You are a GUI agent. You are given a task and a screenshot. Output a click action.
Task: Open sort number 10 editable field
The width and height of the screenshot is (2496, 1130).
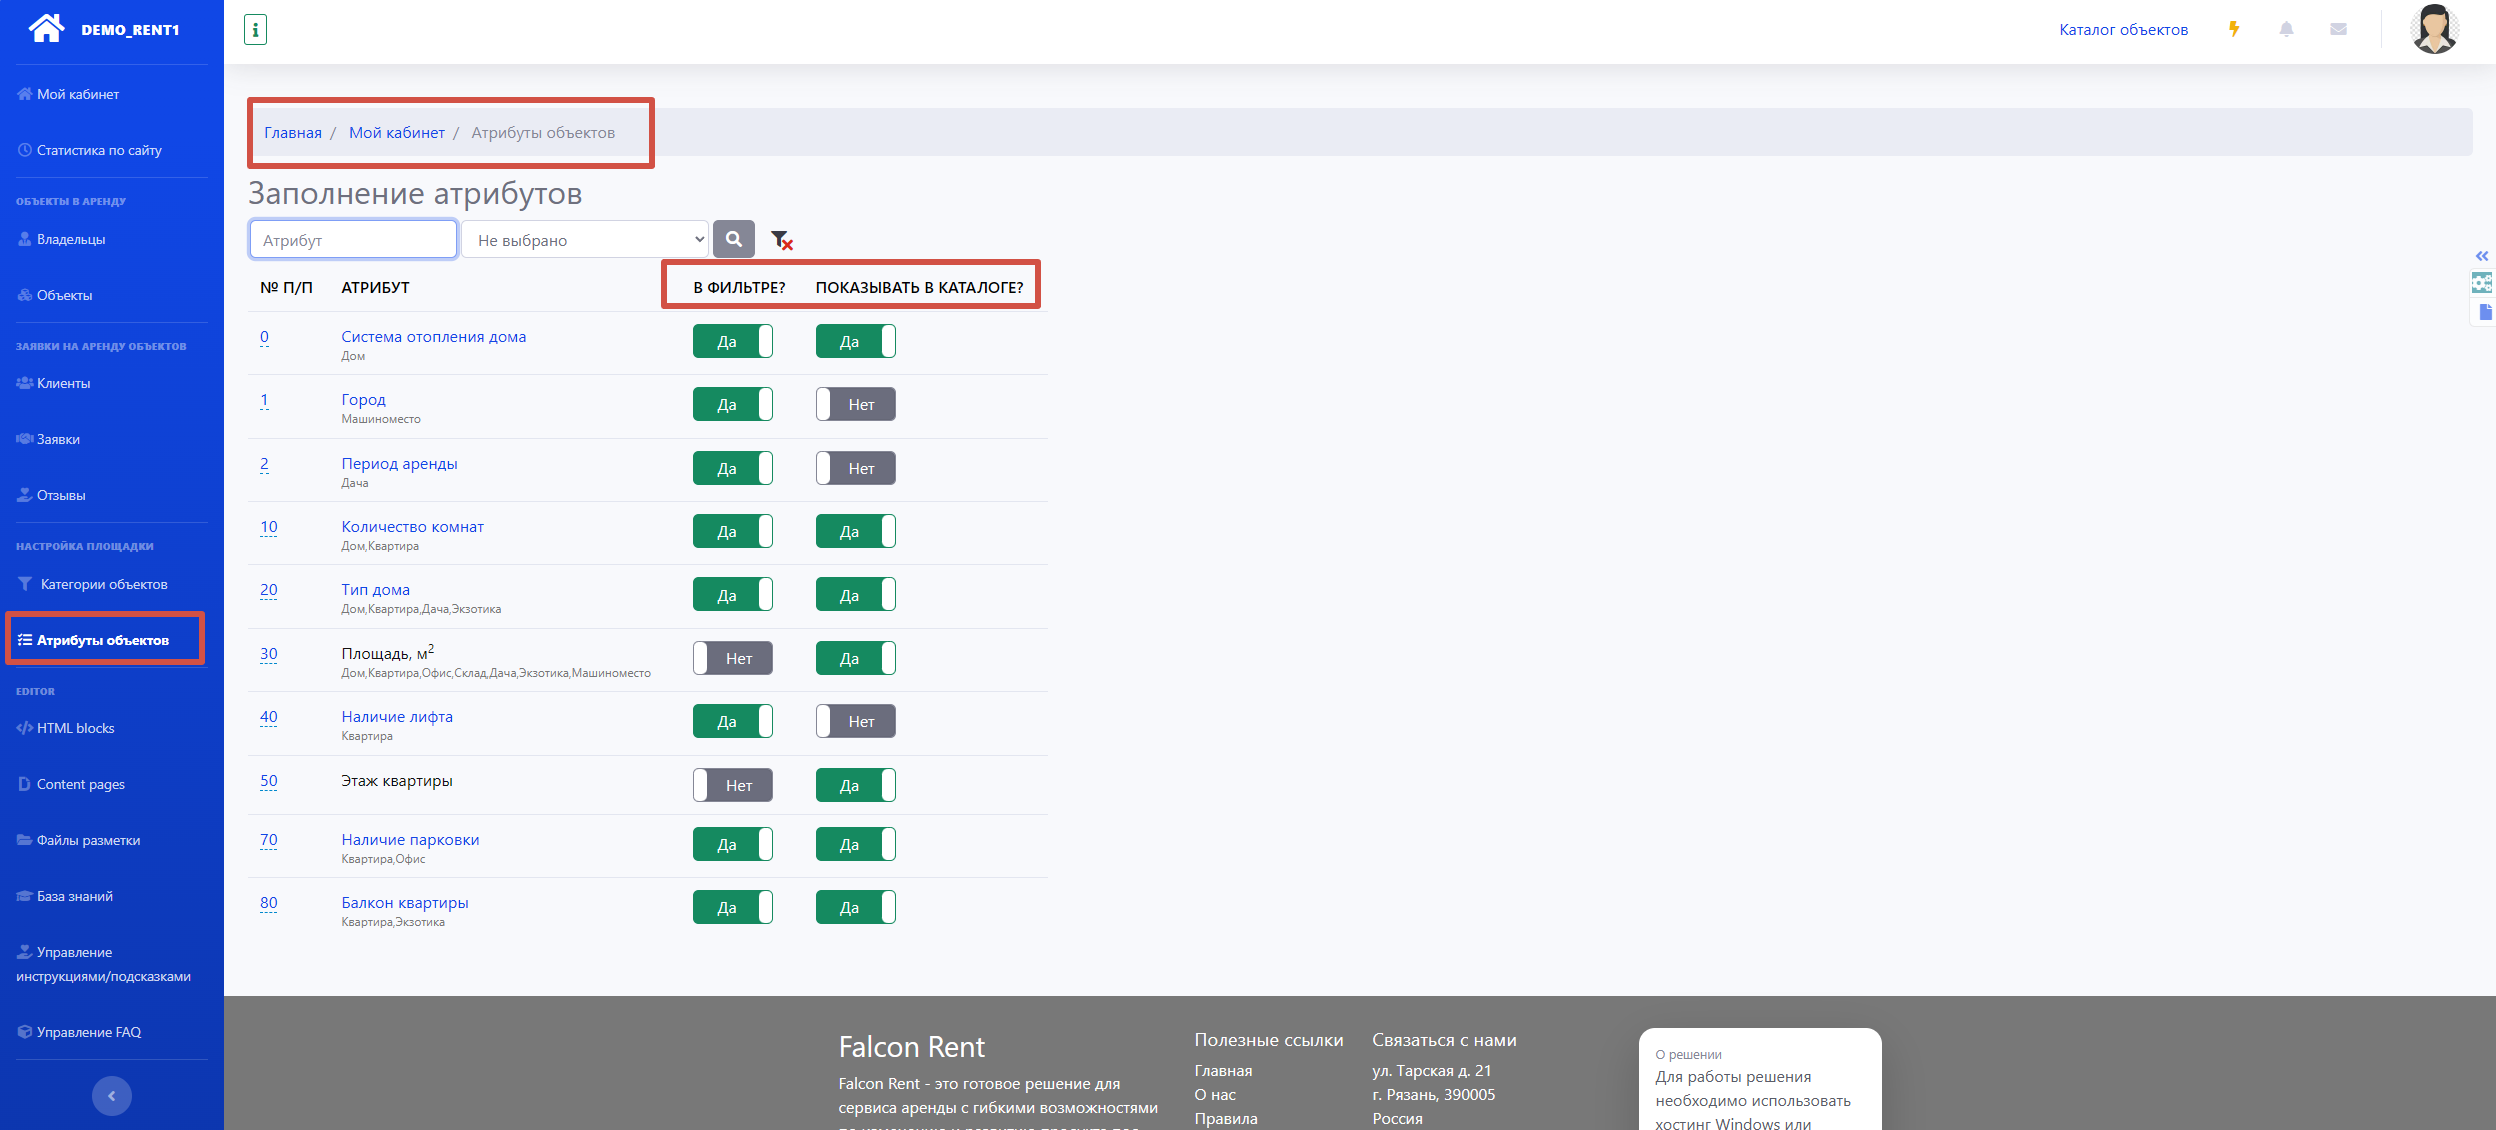coord(268,527)
